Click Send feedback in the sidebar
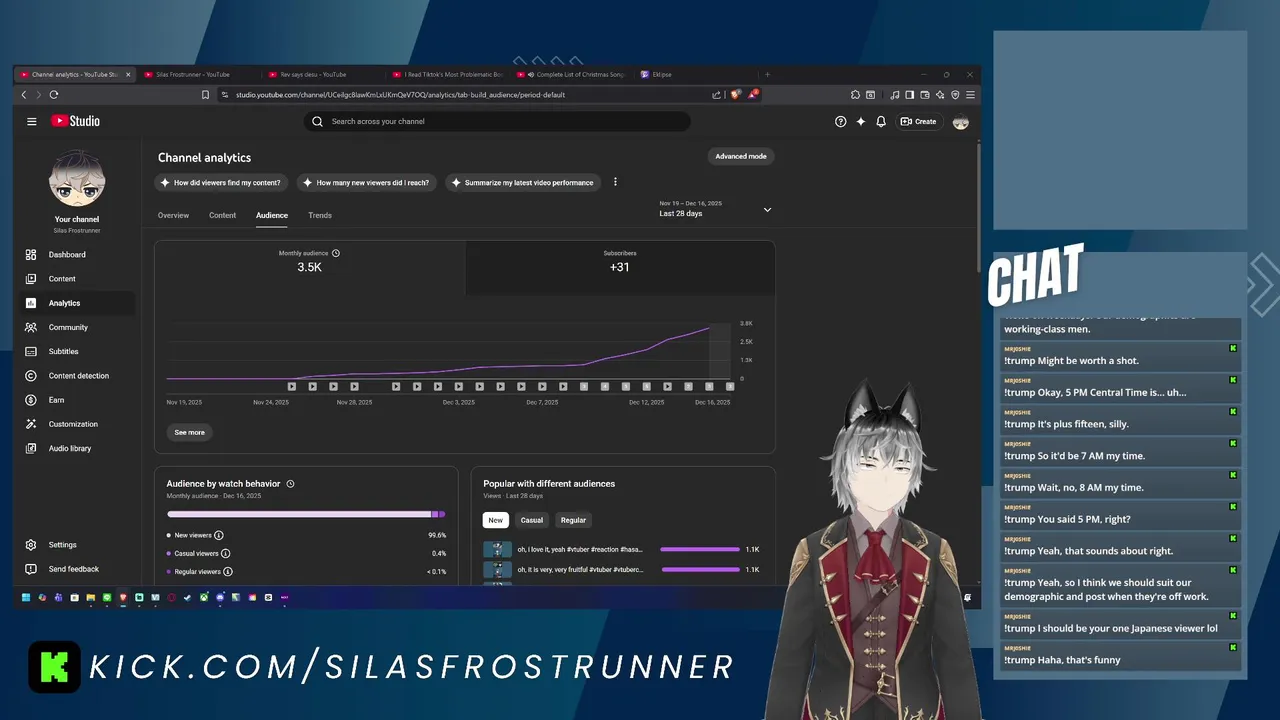This screenshot has height=720, width=1280. [x=77, y=569]
